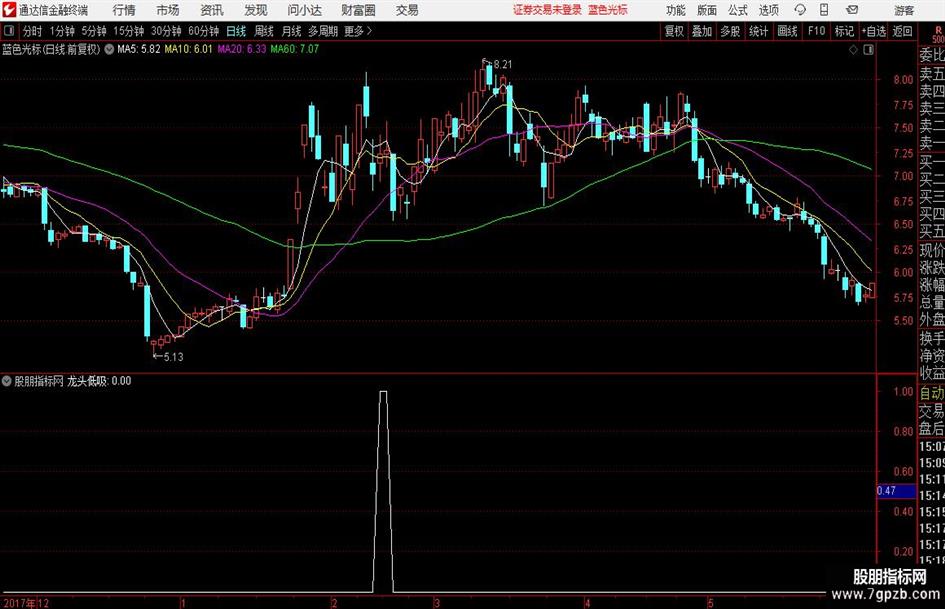
Task: Open the 财富圈 menu
Action: (x=359, y=10)
